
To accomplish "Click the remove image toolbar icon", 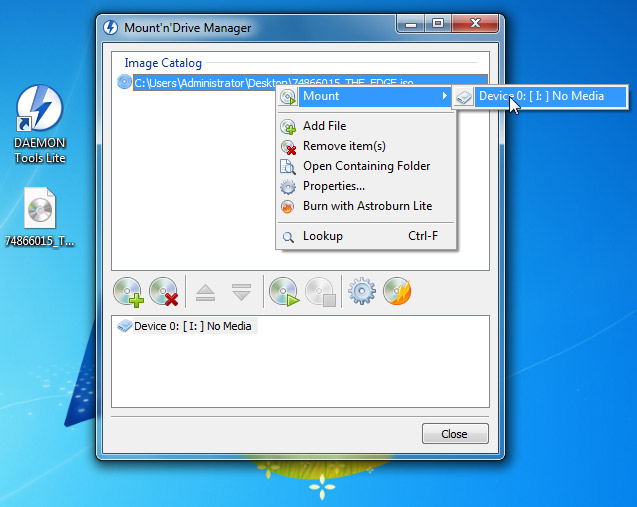I will [x=163, y=292].
